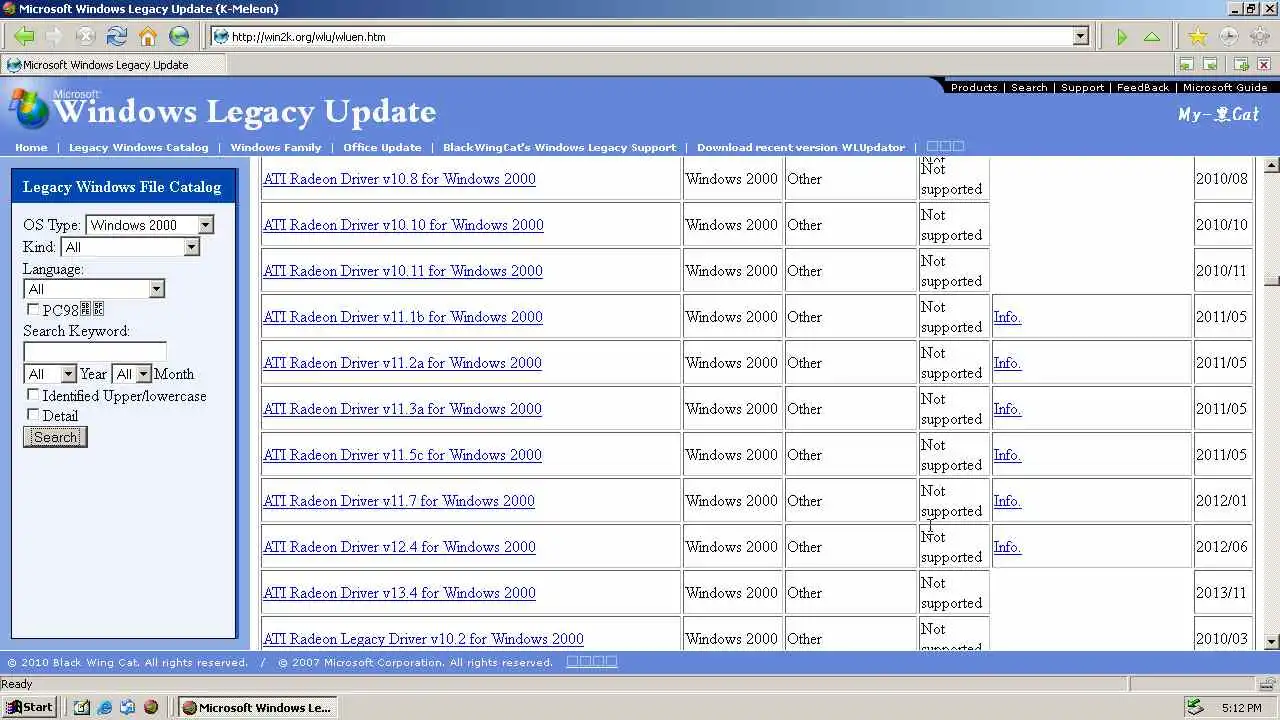The height and width of the screenshot is (720, 1280).
Task: Open a new tab using the tab bar icon
Action: pos(1241,65)
